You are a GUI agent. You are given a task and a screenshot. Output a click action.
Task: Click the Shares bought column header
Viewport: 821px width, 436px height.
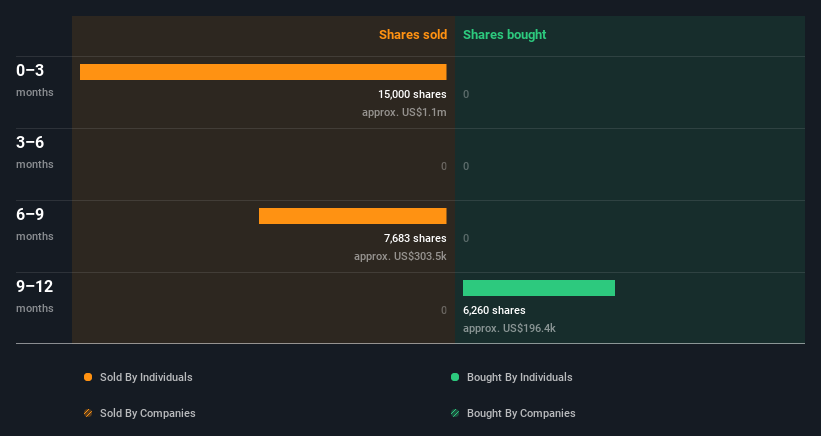click(504, 35)
